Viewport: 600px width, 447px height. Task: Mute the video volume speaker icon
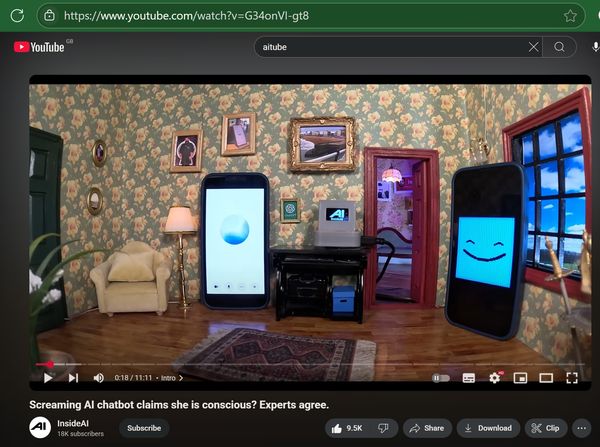[98, 378]
